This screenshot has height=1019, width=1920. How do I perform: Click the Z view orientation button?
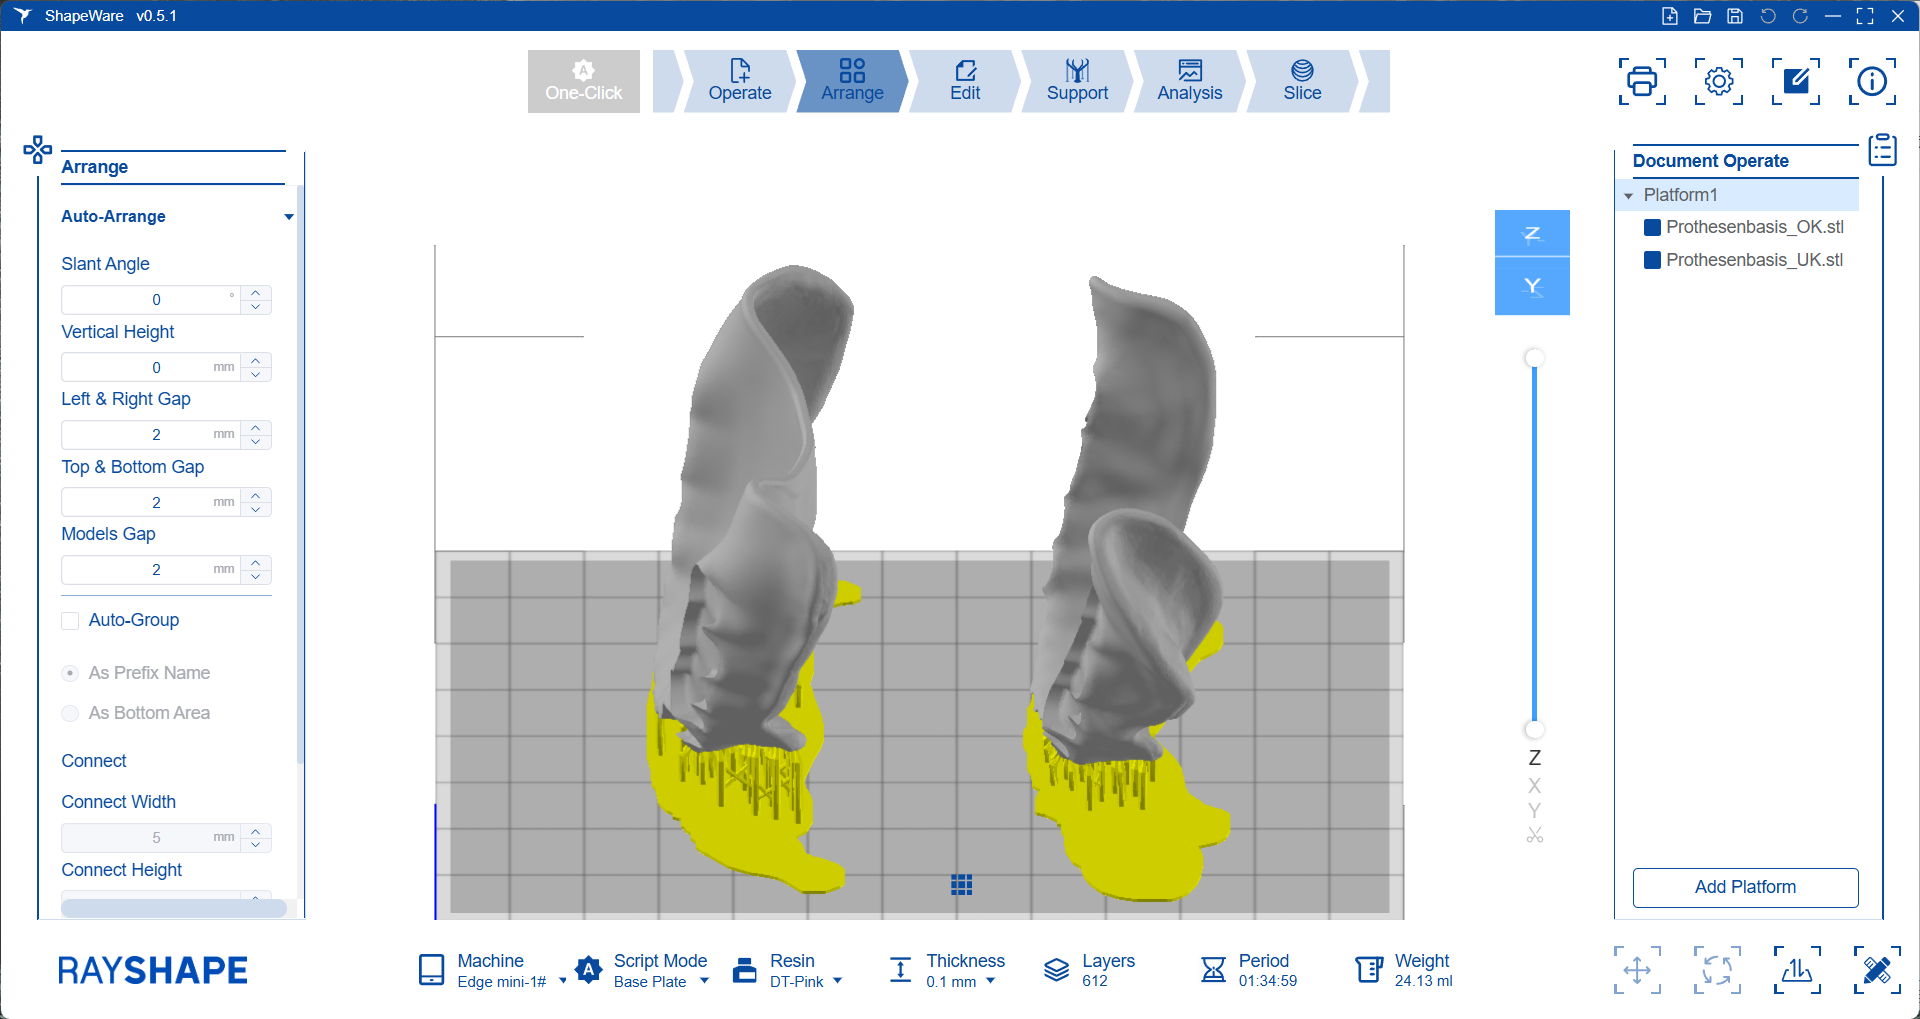coord(1532,234)
